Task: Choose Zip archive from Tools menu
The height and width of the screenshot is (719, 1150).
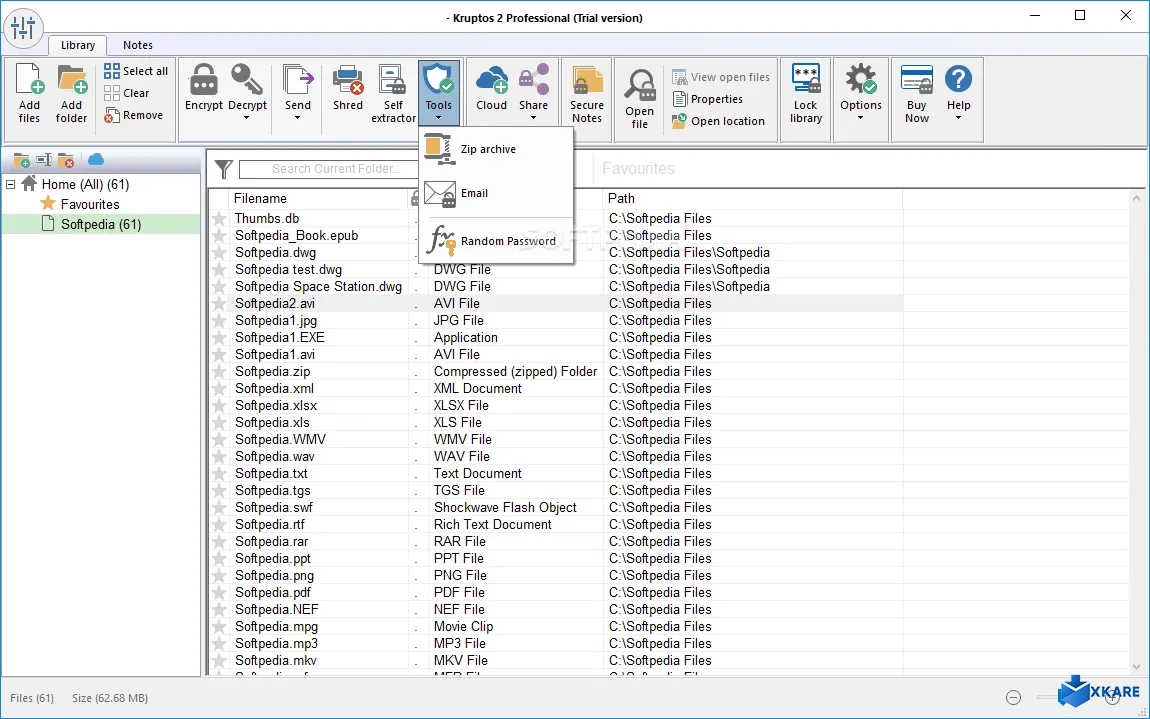Action: point(496,149)
